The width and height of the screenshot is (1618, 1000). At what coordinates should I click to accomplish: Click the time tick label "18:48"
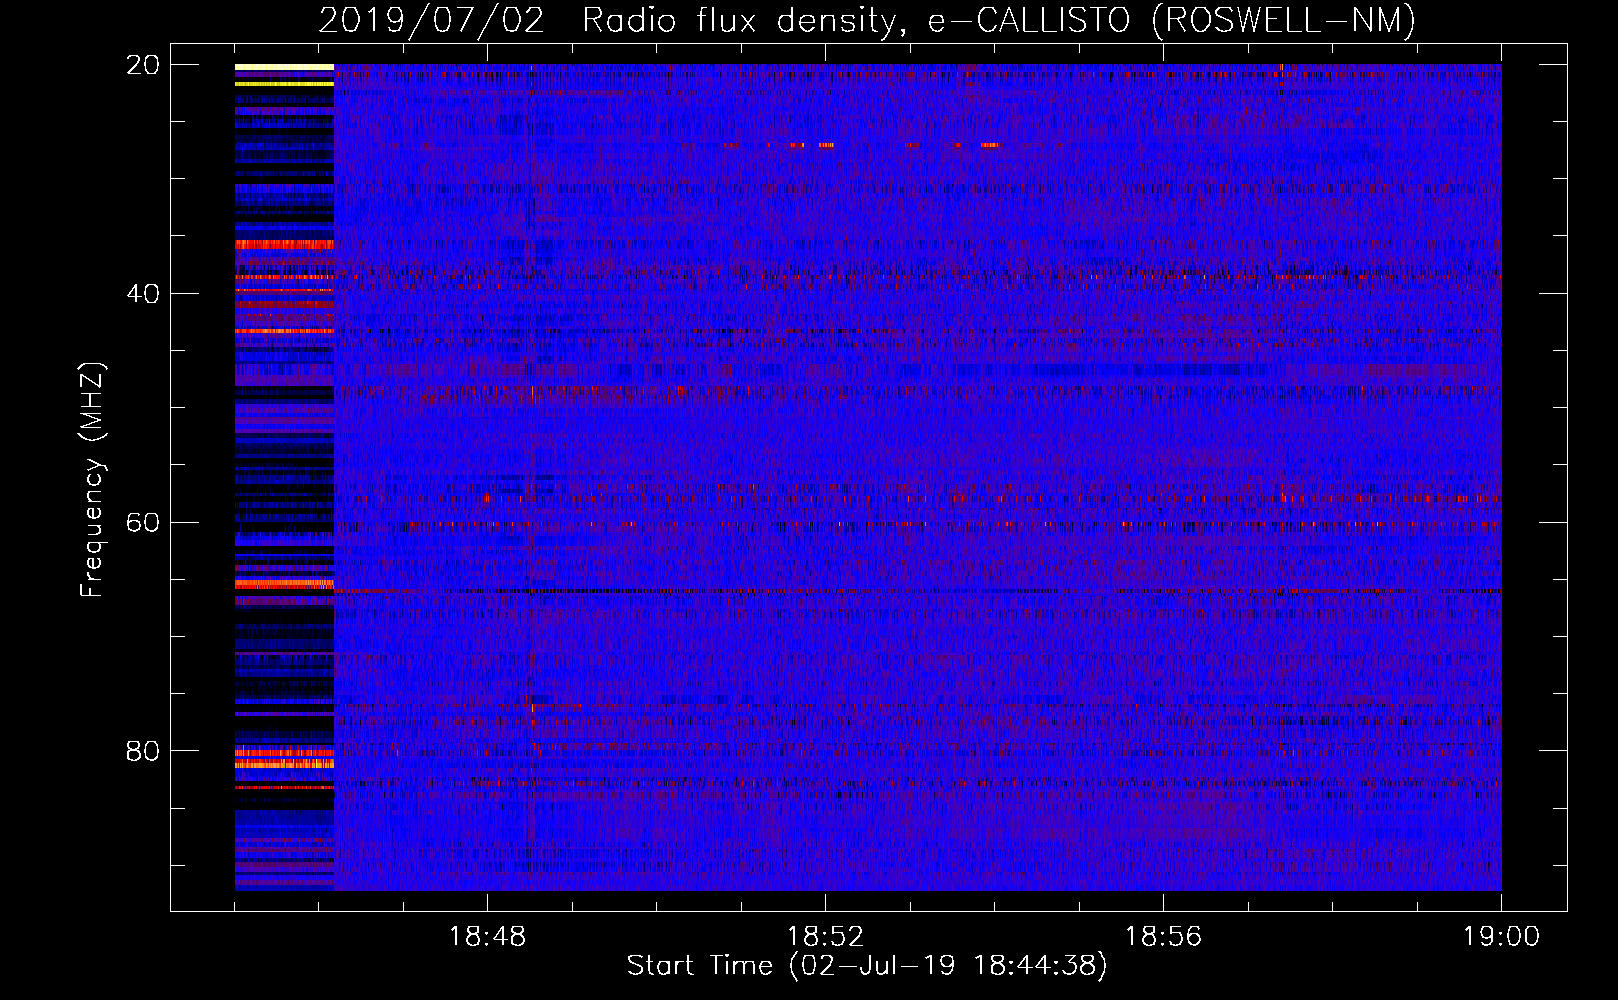(487, 937)
